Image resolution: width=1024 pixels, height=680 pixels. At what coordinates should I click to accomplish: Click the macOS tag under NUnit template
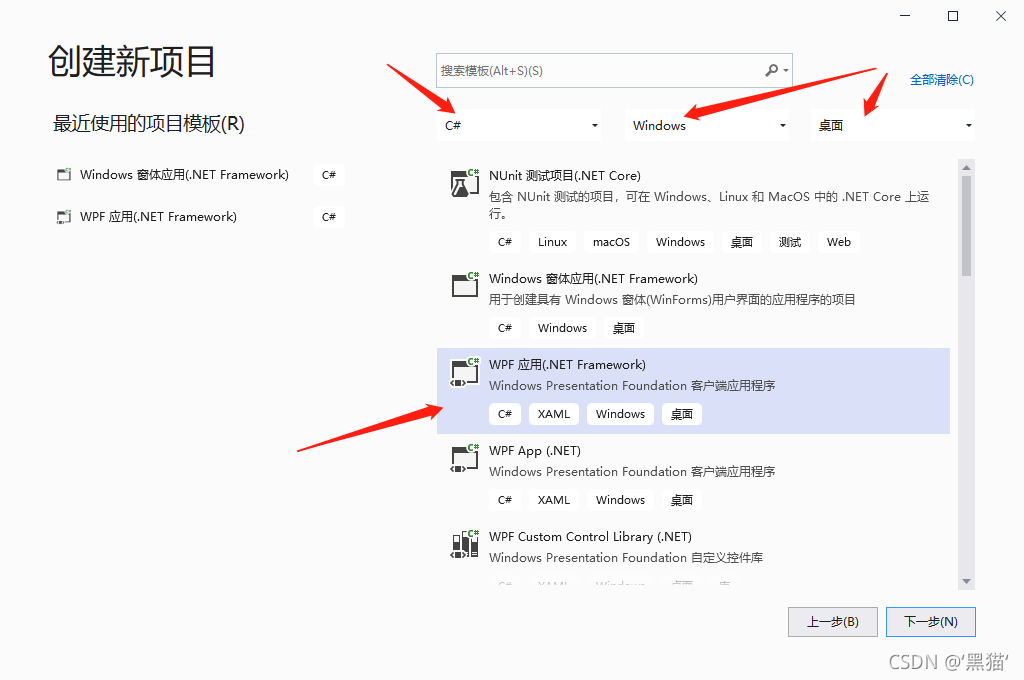click(x=611, y=242)
